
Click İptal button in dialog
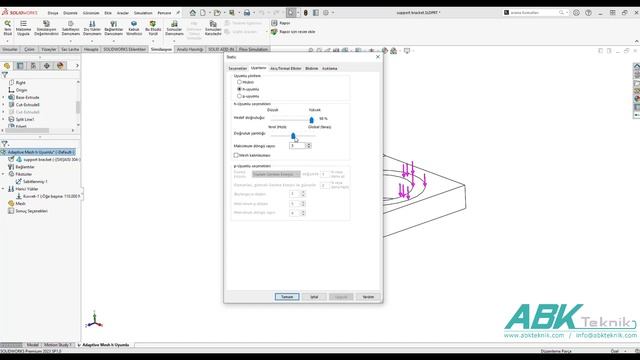click(x=314, y=297)
